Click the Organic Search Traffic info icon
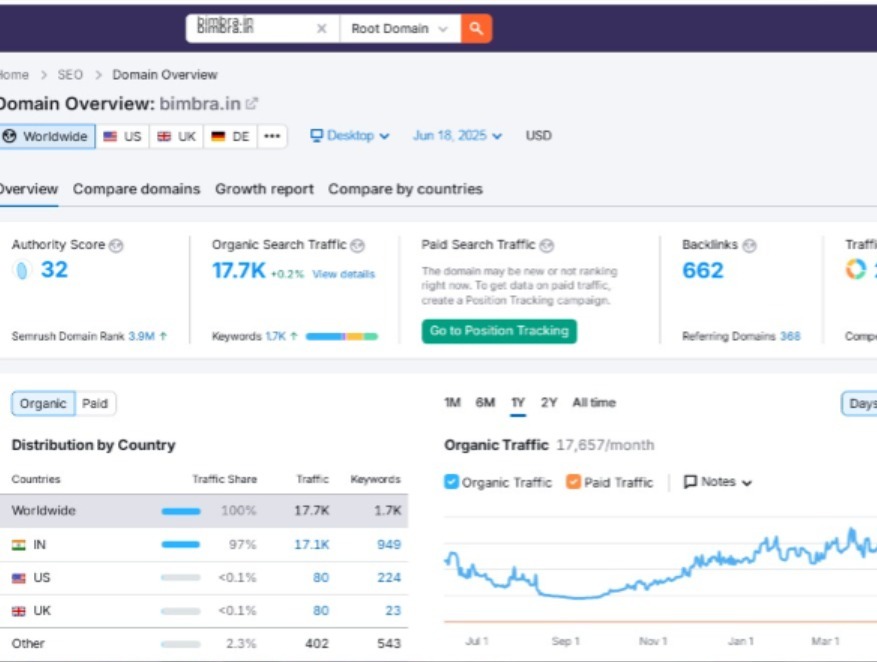The image size is (877, 662). pos(357,245)
